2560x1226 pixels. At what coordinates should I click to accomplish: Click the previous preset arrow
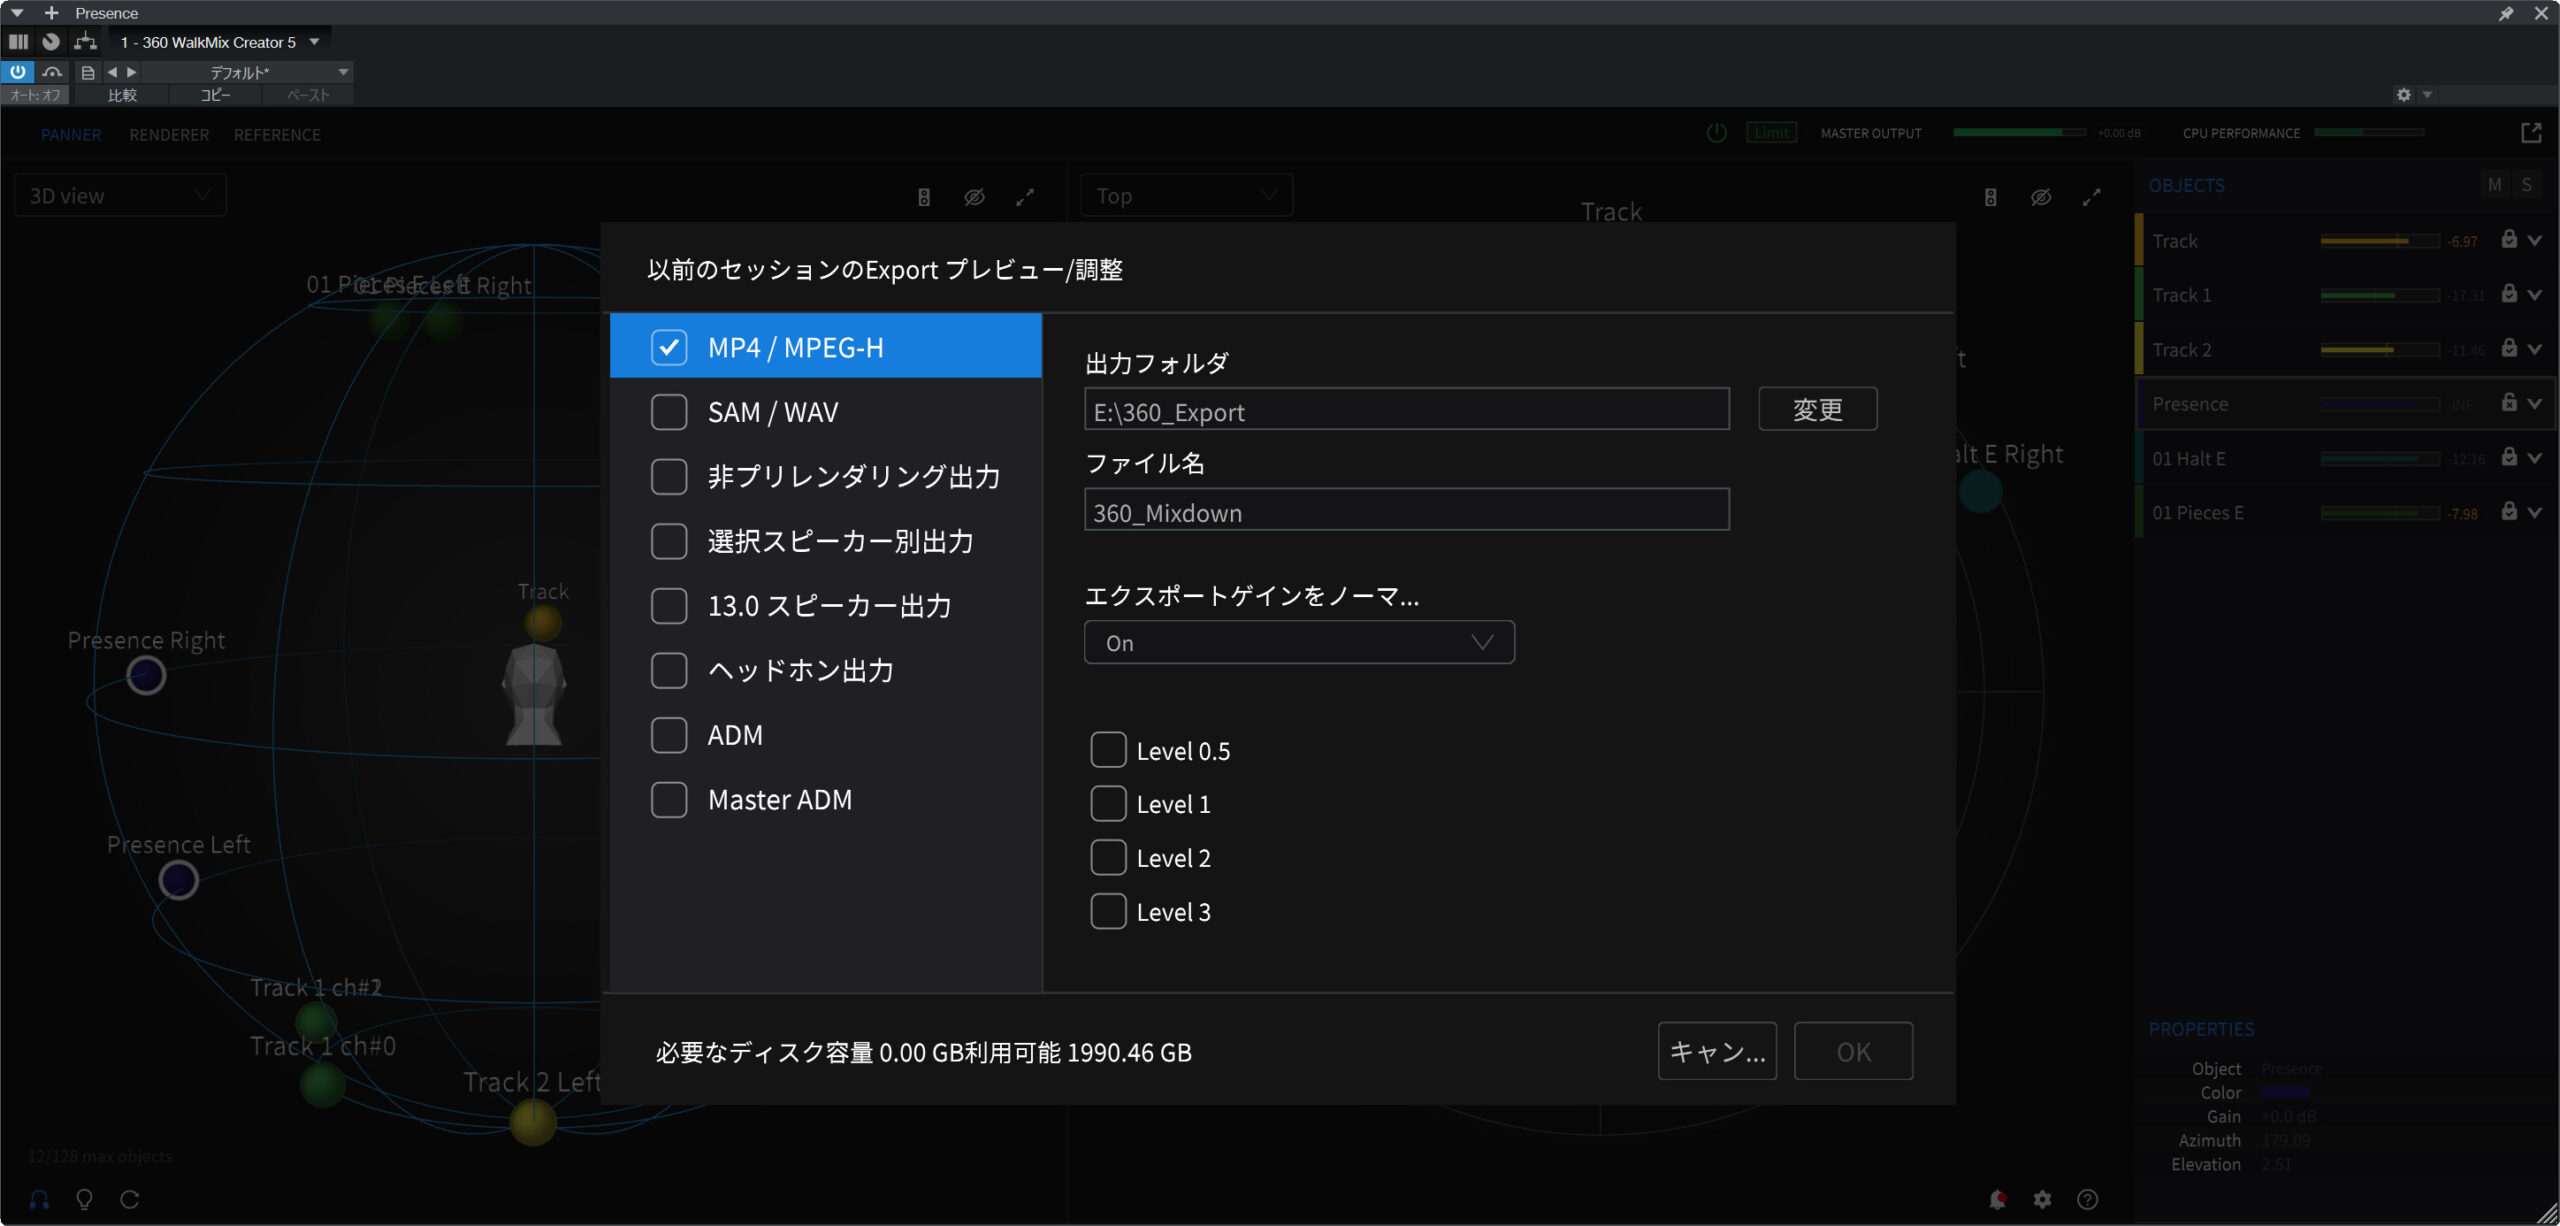click(x=112, y=72)
